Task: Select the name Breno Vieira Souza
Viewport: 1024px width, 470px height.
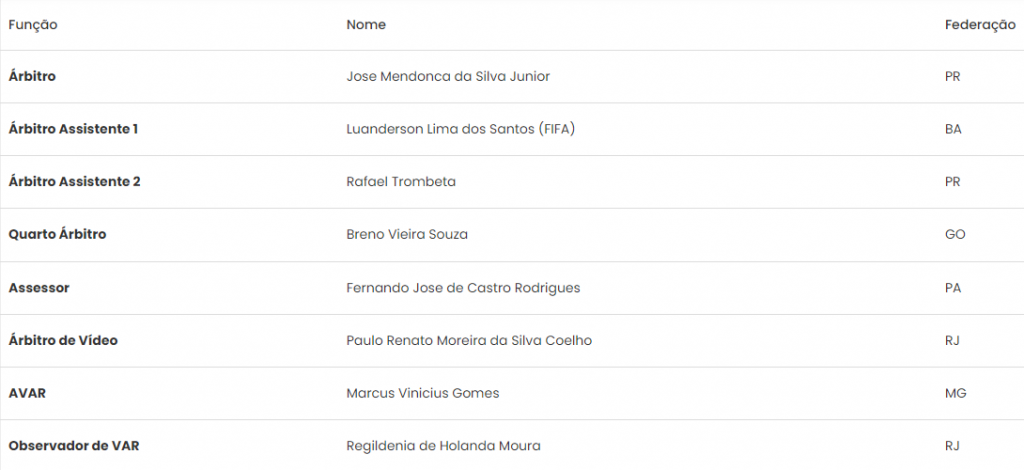Action: pyautogui.click(x=407, y=235)
